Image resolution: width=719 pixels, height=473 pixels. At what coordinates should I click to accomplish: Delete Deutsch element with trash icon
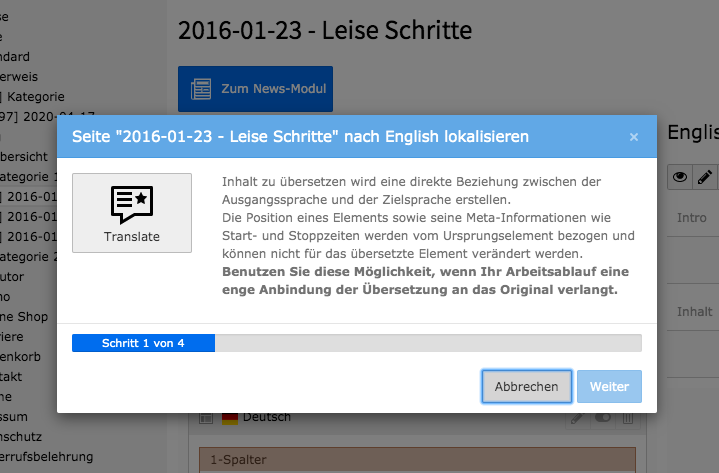pyautogui.click(x=628, y=418)
